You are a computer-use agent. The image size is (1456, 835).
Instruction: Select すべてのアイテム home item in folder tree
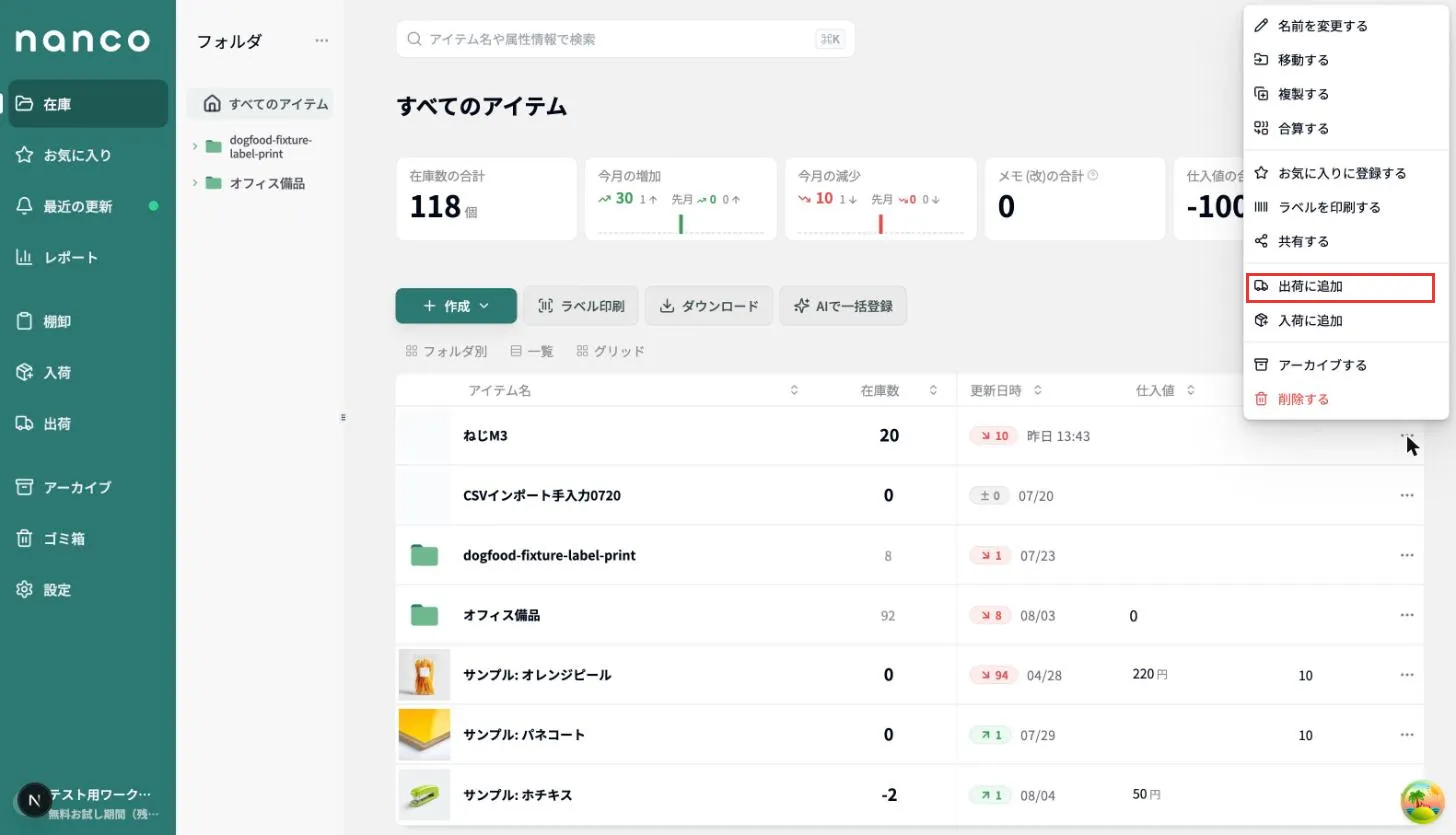(x=260, y=104)
